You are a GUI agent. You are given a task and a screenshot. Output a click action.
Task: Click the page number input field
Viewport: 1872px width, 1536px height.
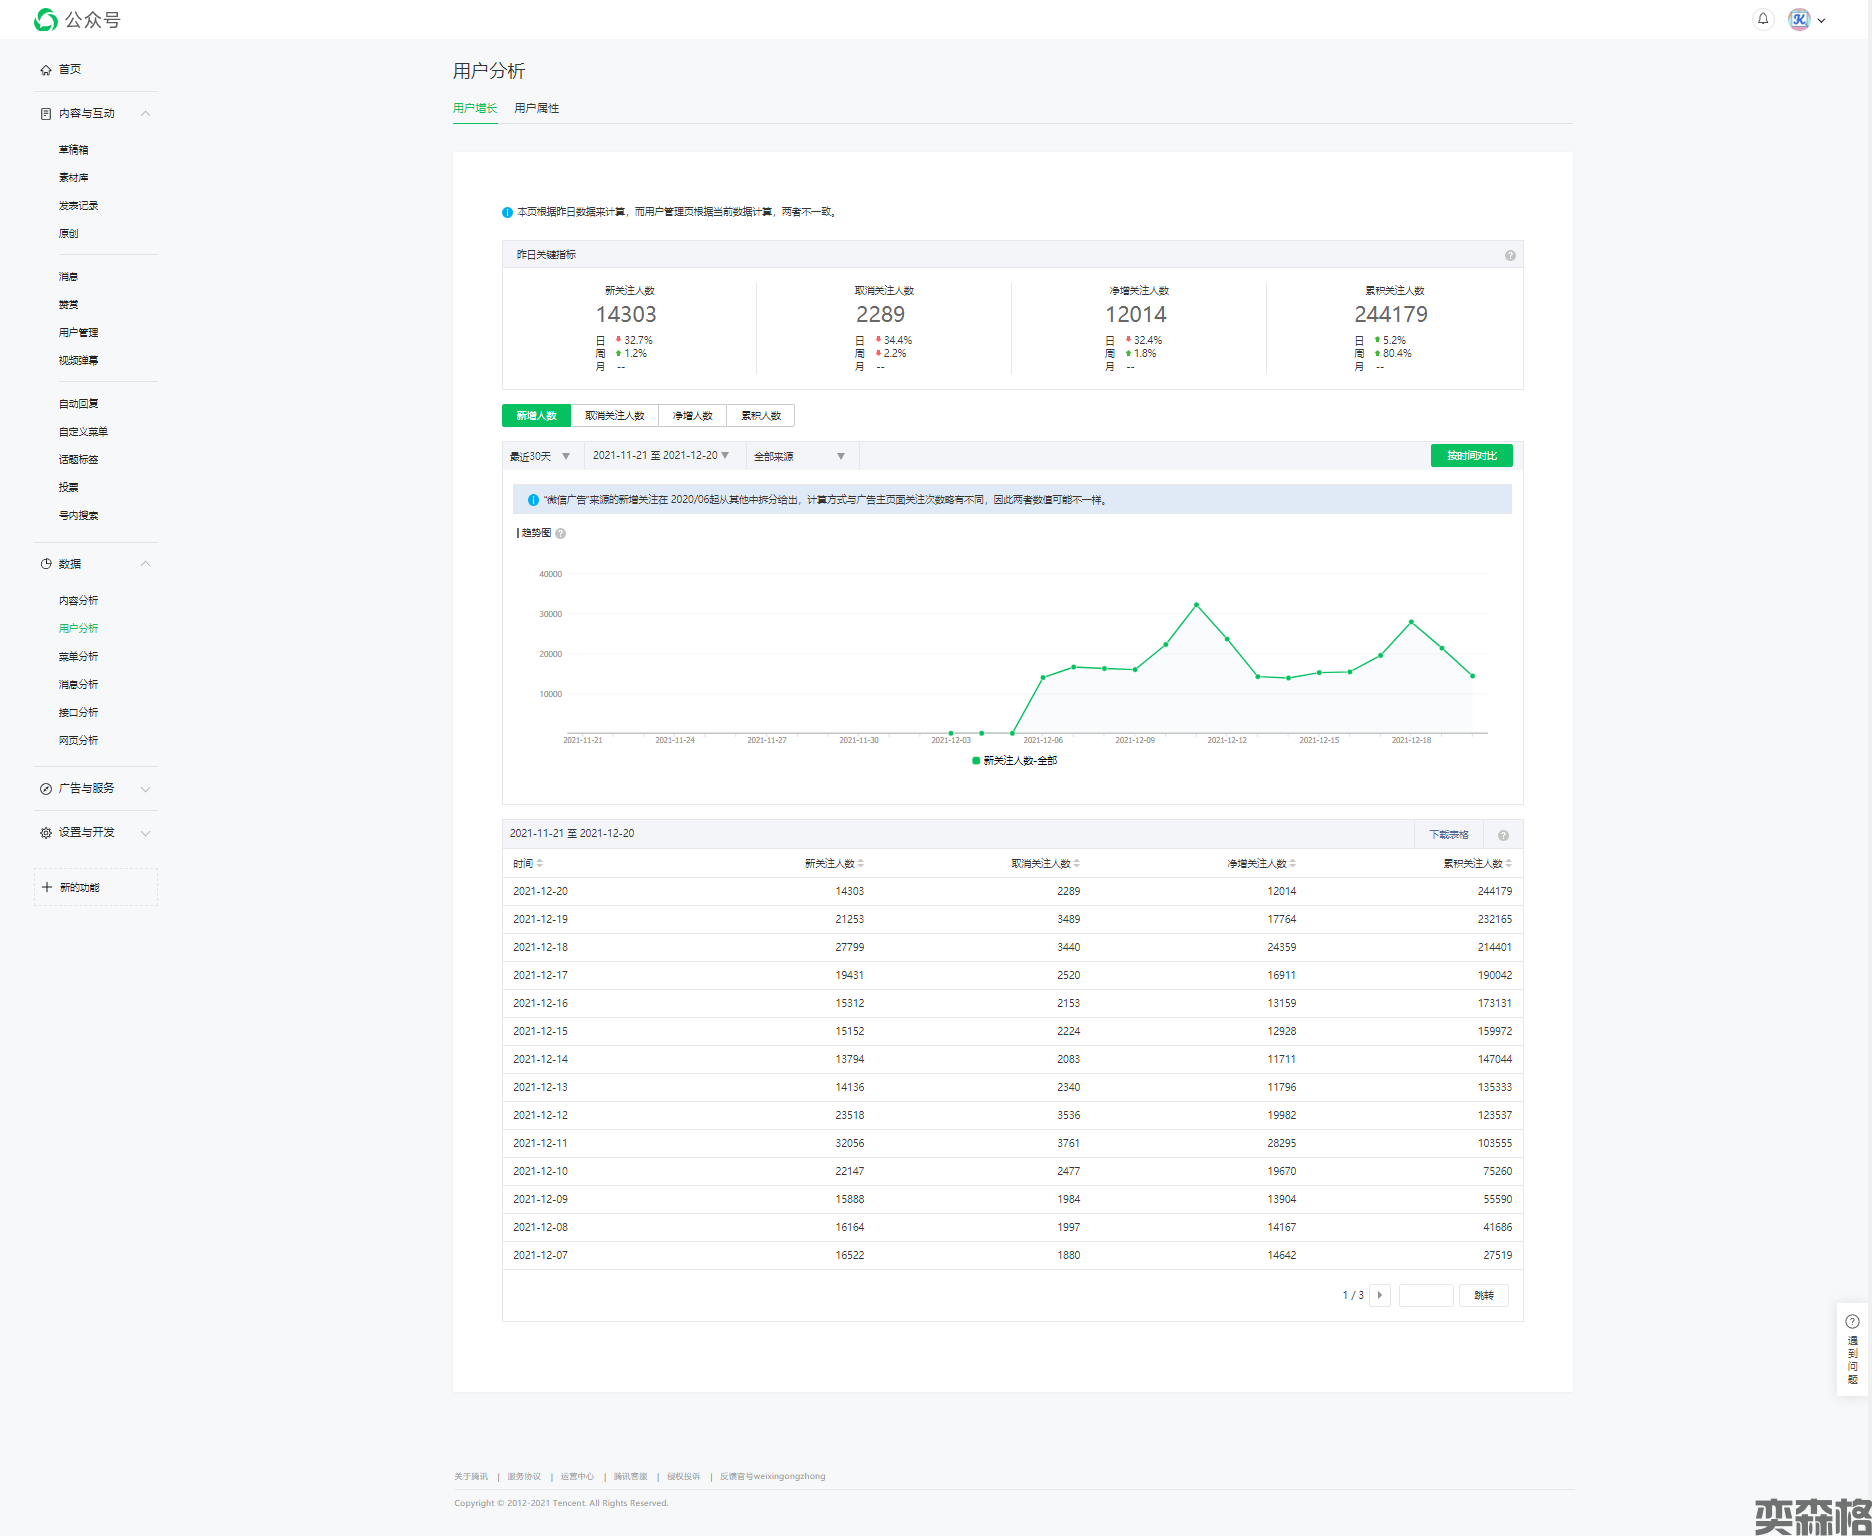(1425, 1296)
